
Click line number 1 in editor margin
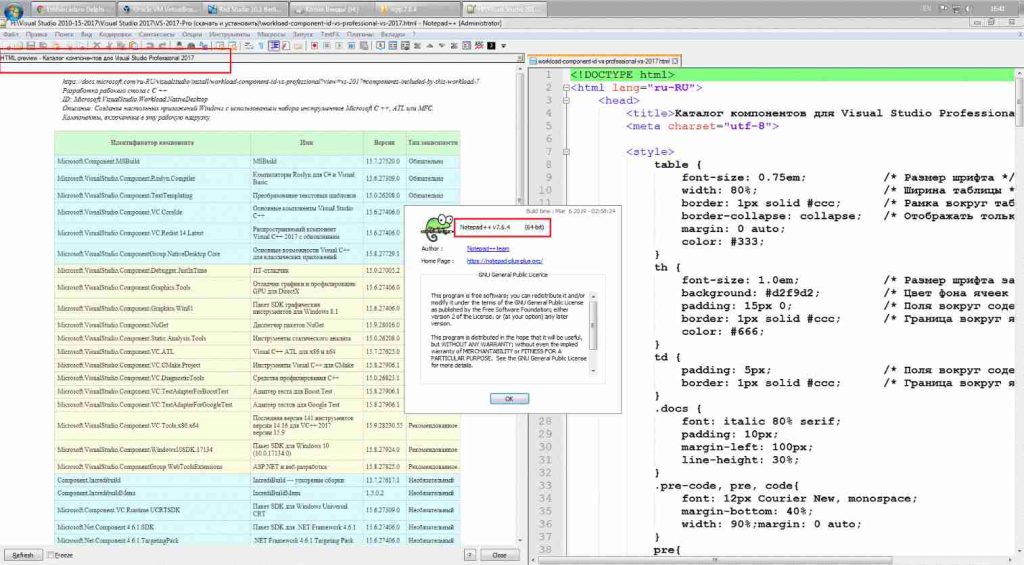[549, 75]
